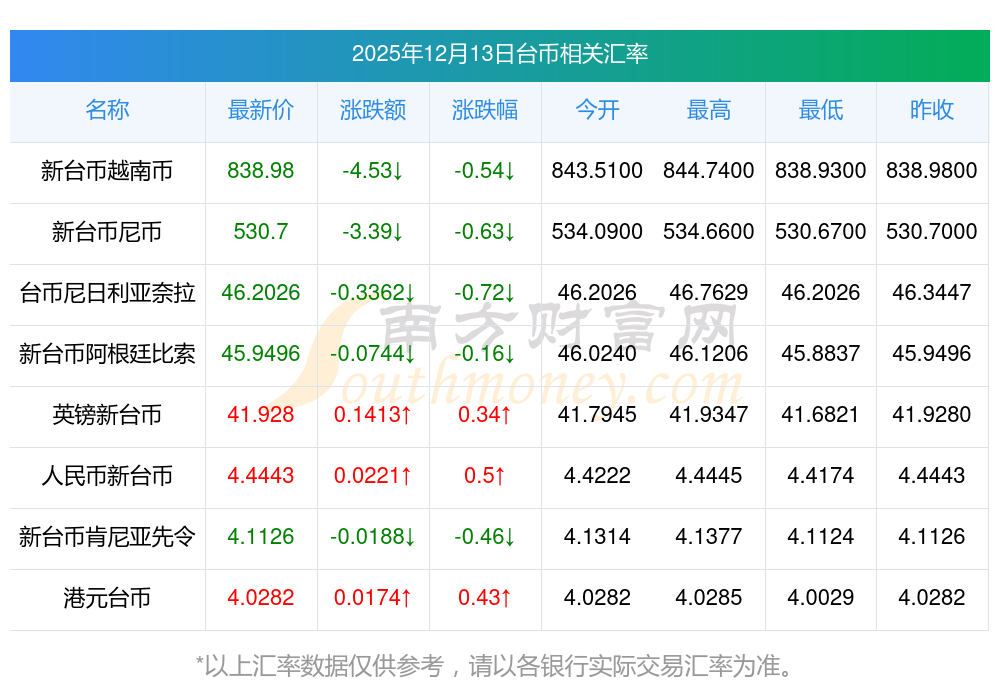Click highest price 844.7400

tap(709, 170)
